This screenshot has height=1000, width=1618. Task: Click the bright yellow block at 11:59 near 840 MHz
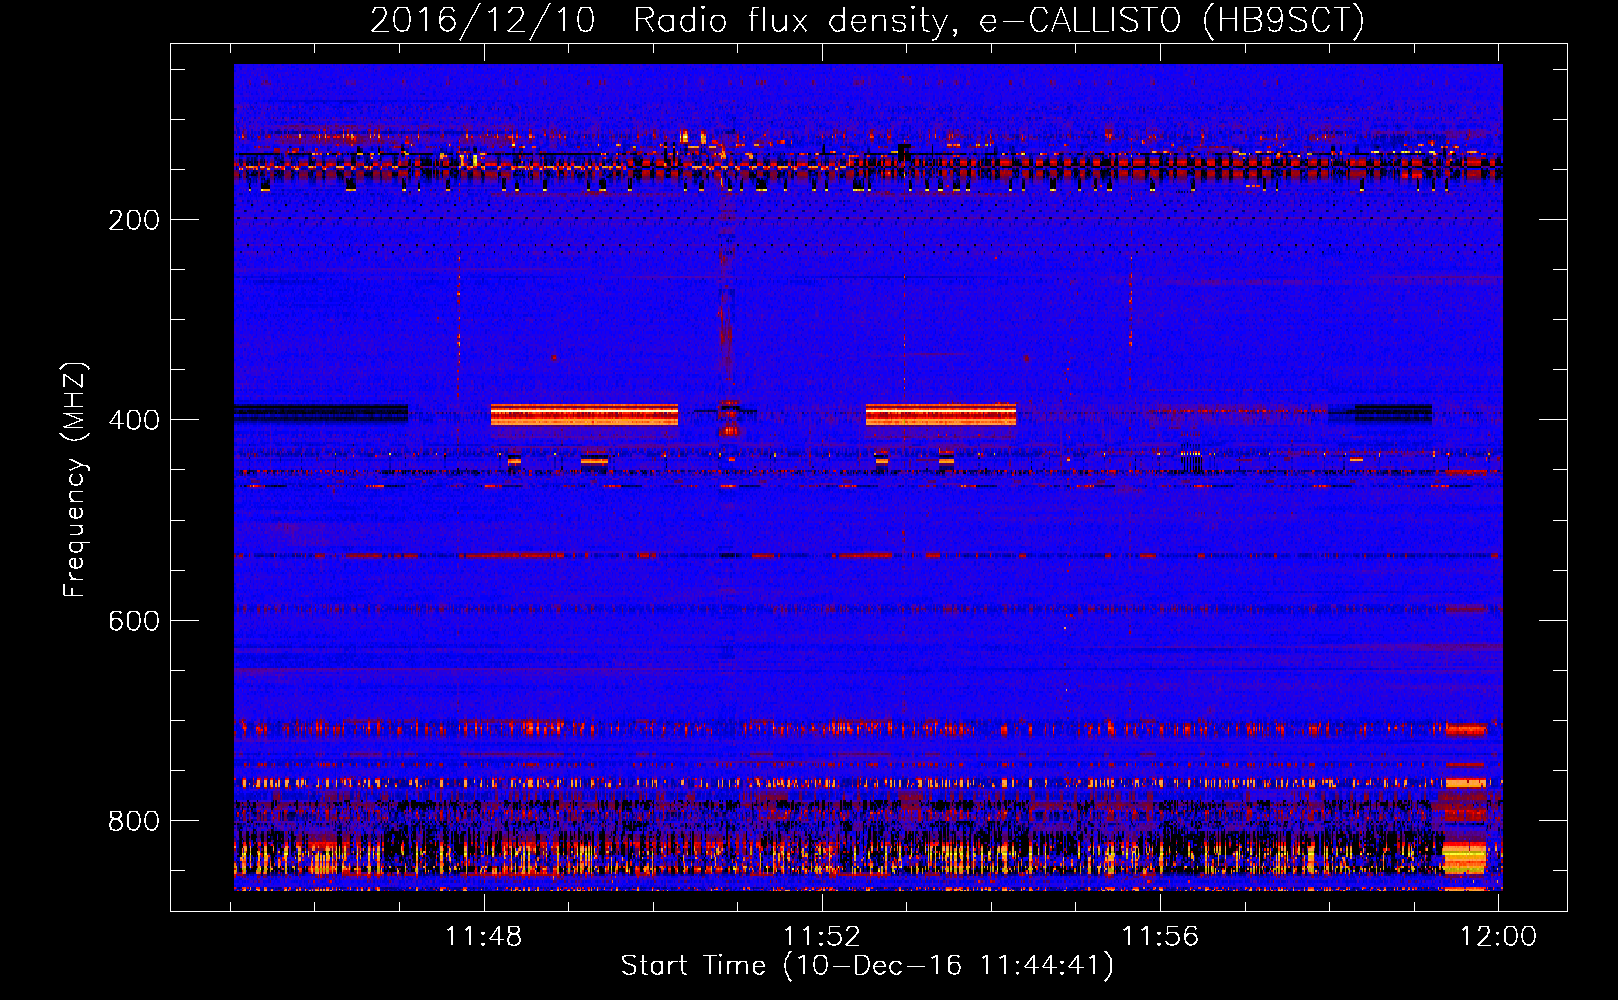(1464, 858)
